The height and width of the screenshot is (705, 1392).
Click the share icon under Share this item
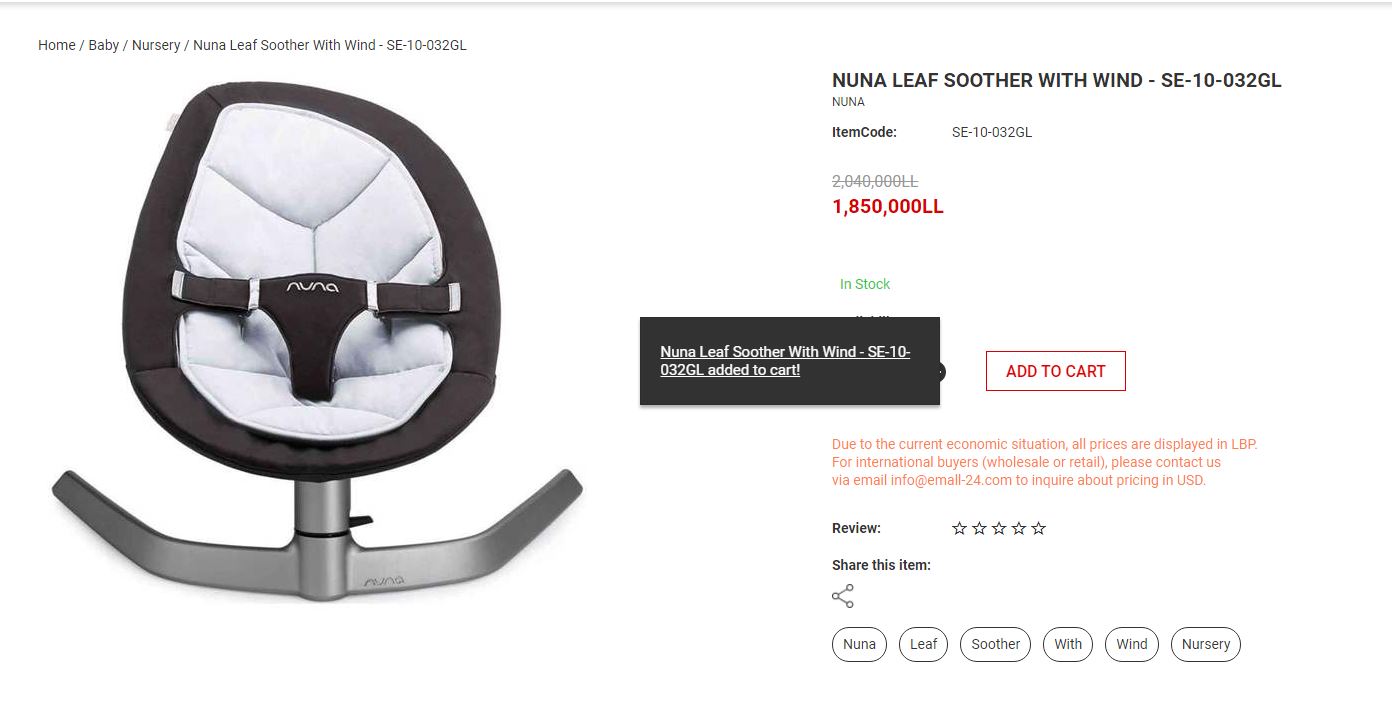pyautogui.click(x=843, y=597)
